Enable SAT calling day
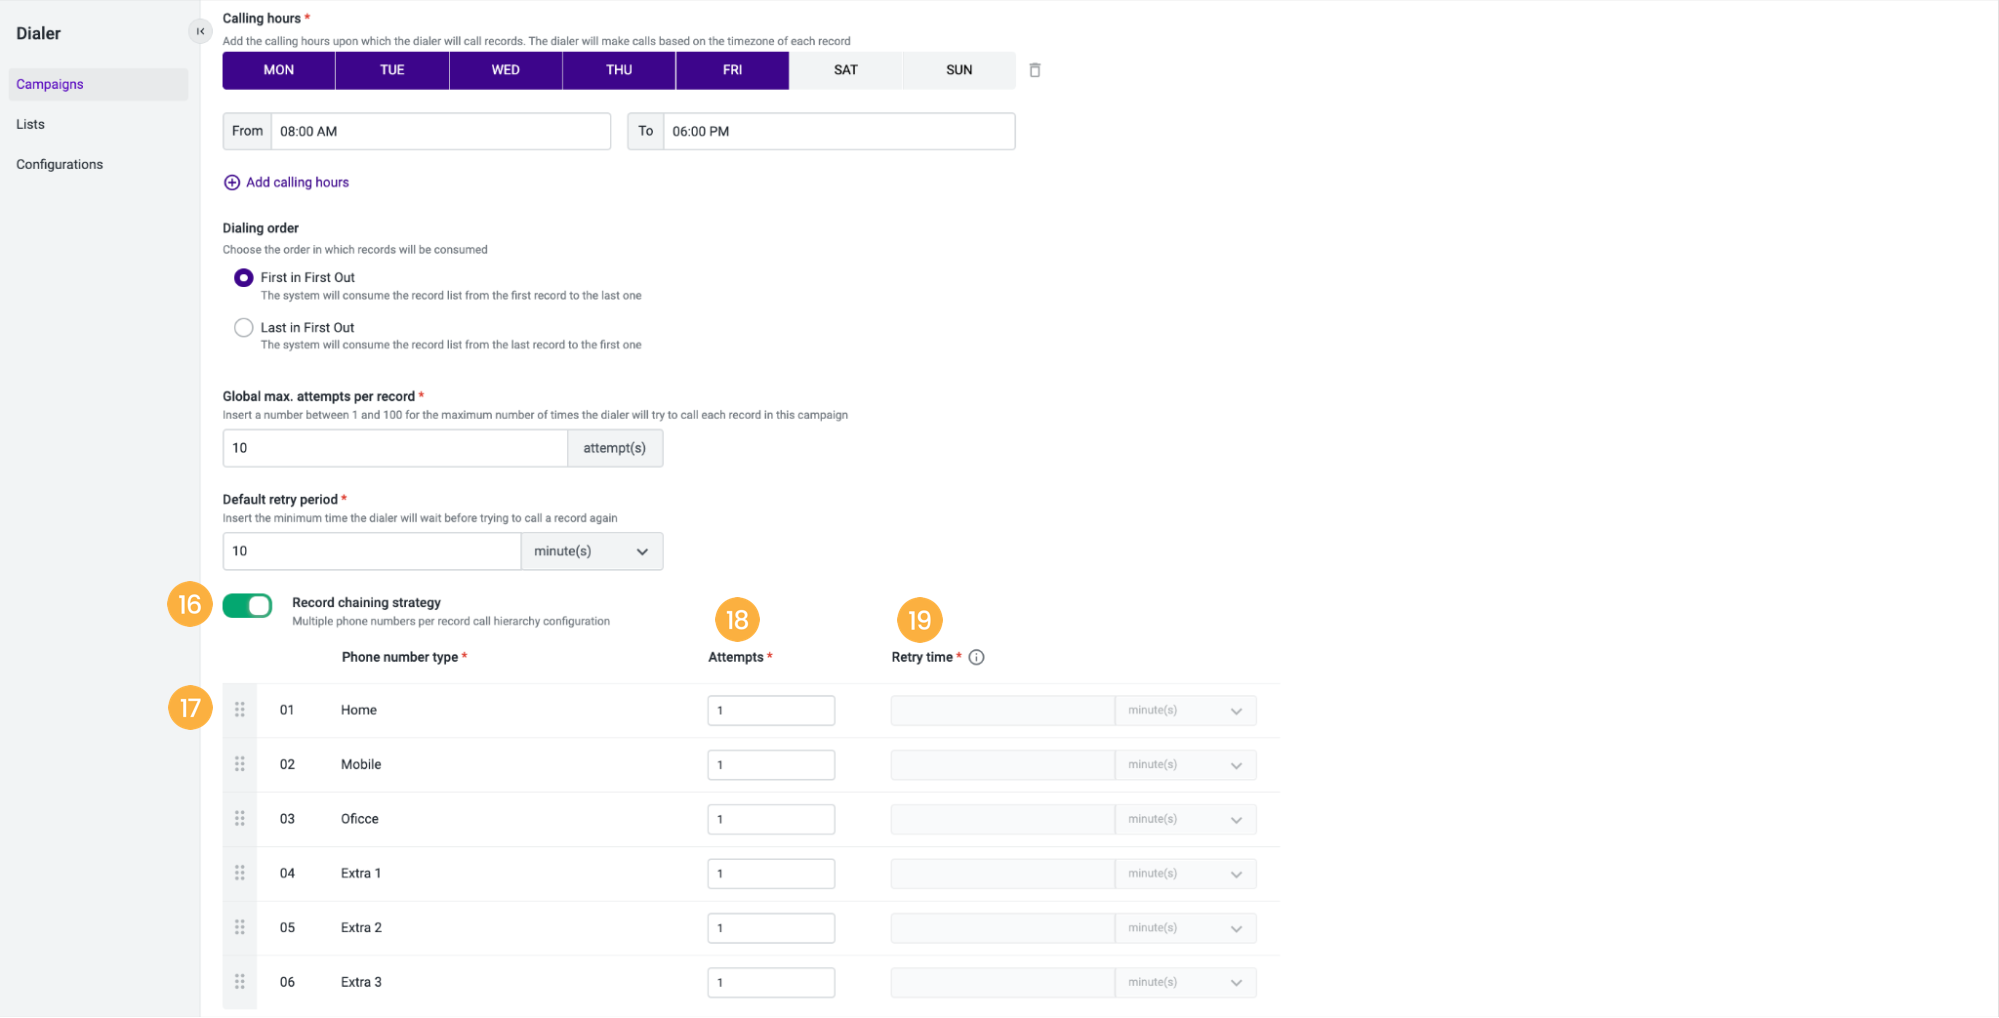Image resolution: width=1999 pixels, height=1018 pixels. tap(846, 70)
